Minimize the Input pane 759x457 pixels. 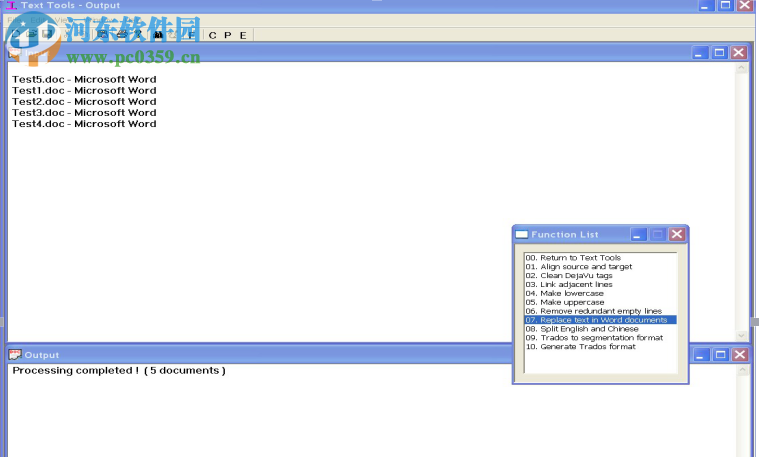[x=698, y=52]
